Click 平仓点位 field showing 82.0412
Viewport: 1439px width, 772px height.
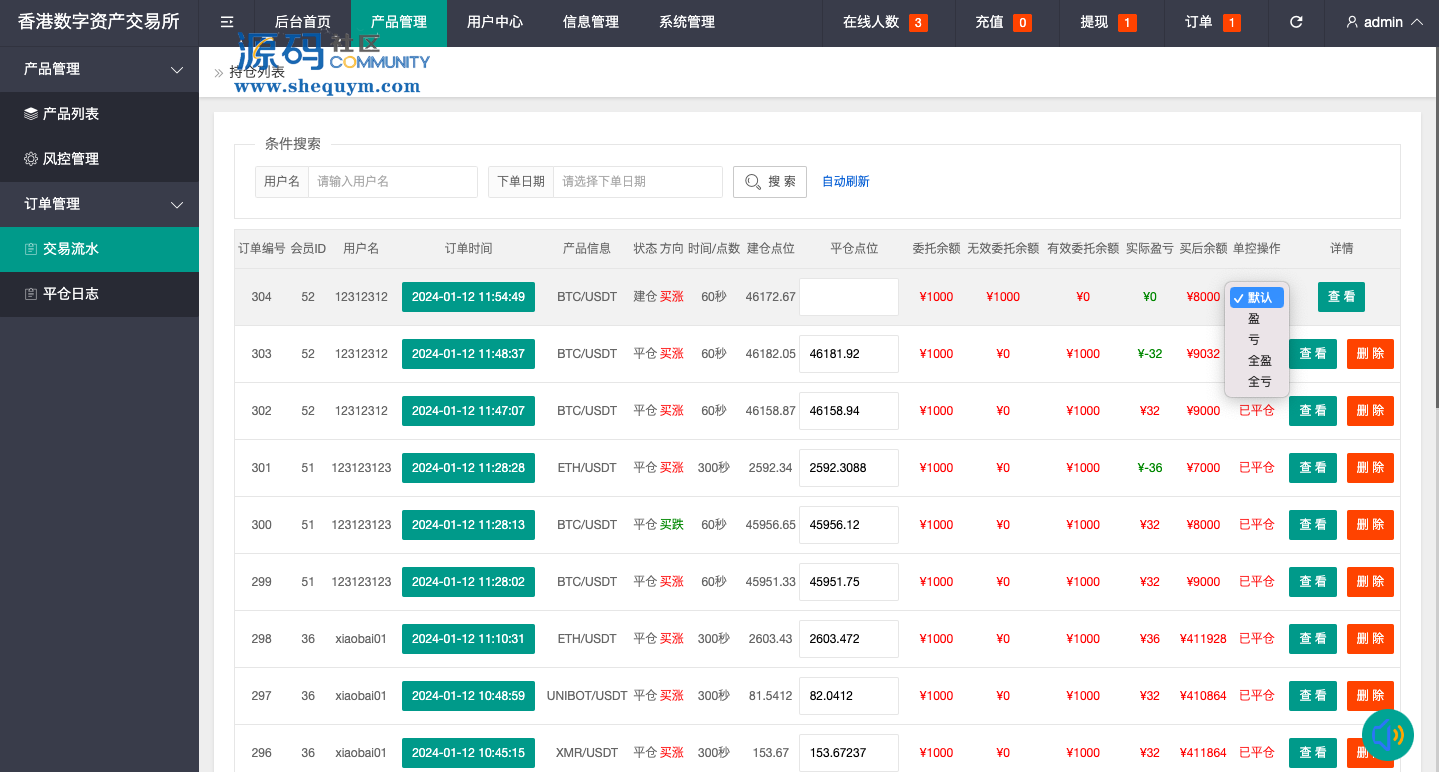[849, 696]
